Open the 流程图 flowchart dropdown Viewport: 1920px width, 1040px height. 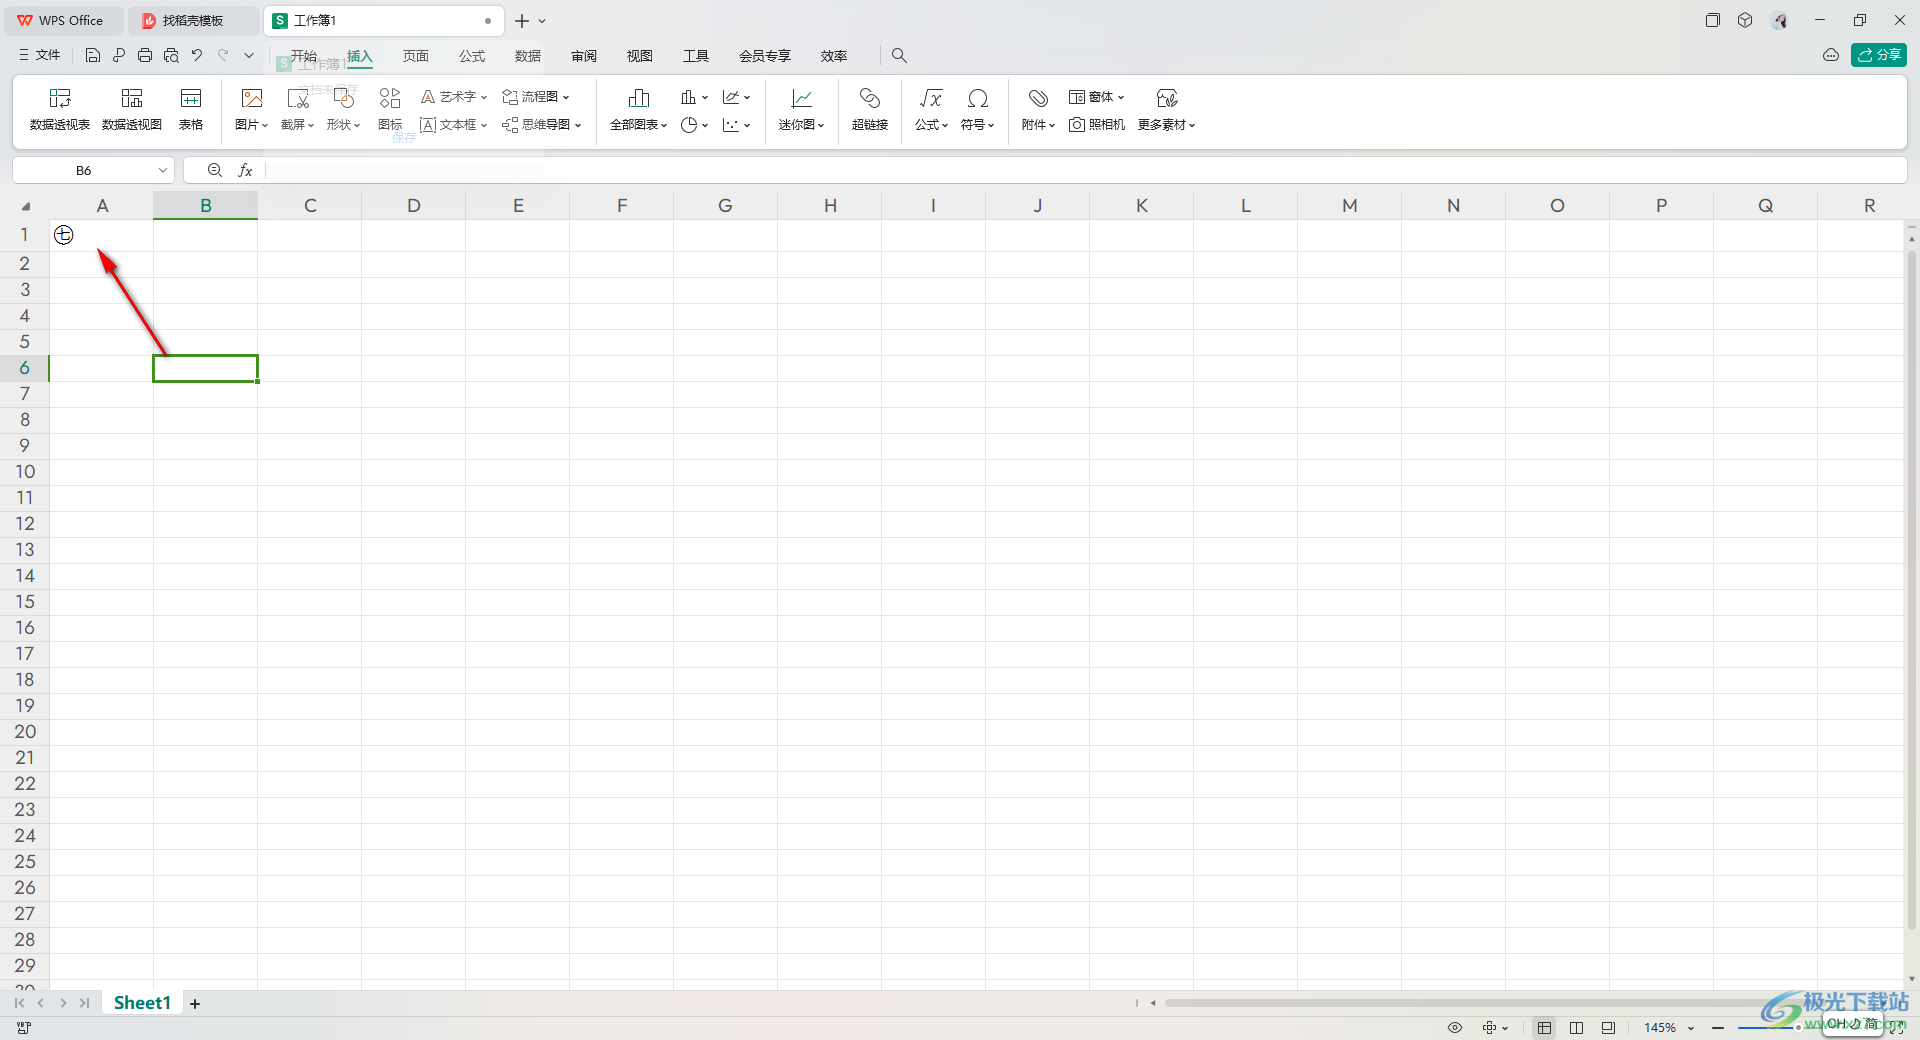click(536, 97)
